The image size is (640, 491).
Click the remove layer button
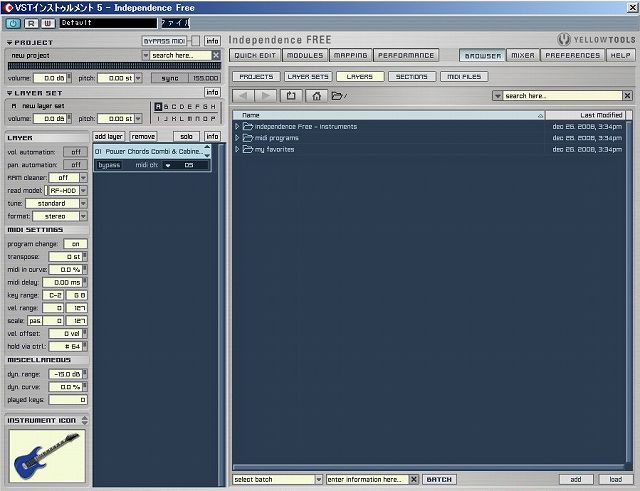[x=143, y=136]
